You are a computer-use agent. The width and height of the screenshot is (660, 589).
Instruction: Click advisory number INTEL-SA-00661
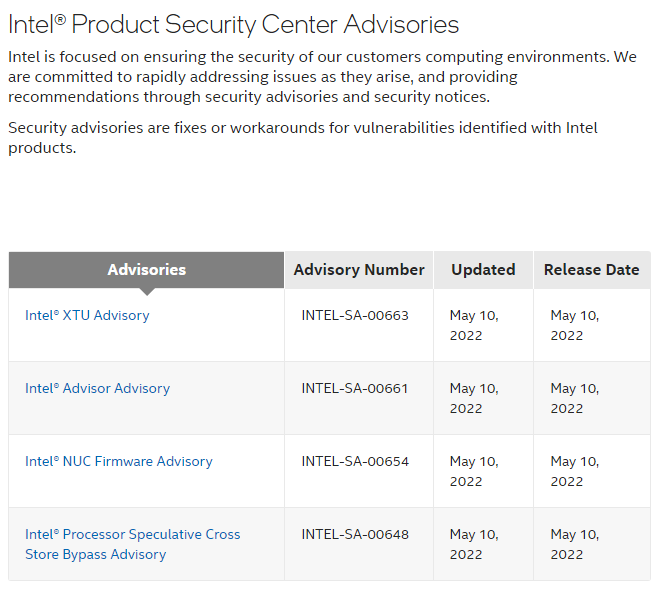point(355,389)
